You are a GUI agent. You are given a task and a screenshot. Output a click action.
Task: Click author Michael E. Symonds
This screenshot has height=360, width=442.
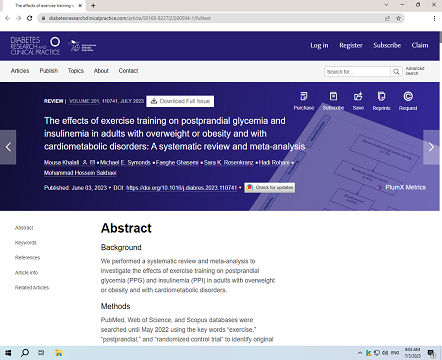[125, 162]
